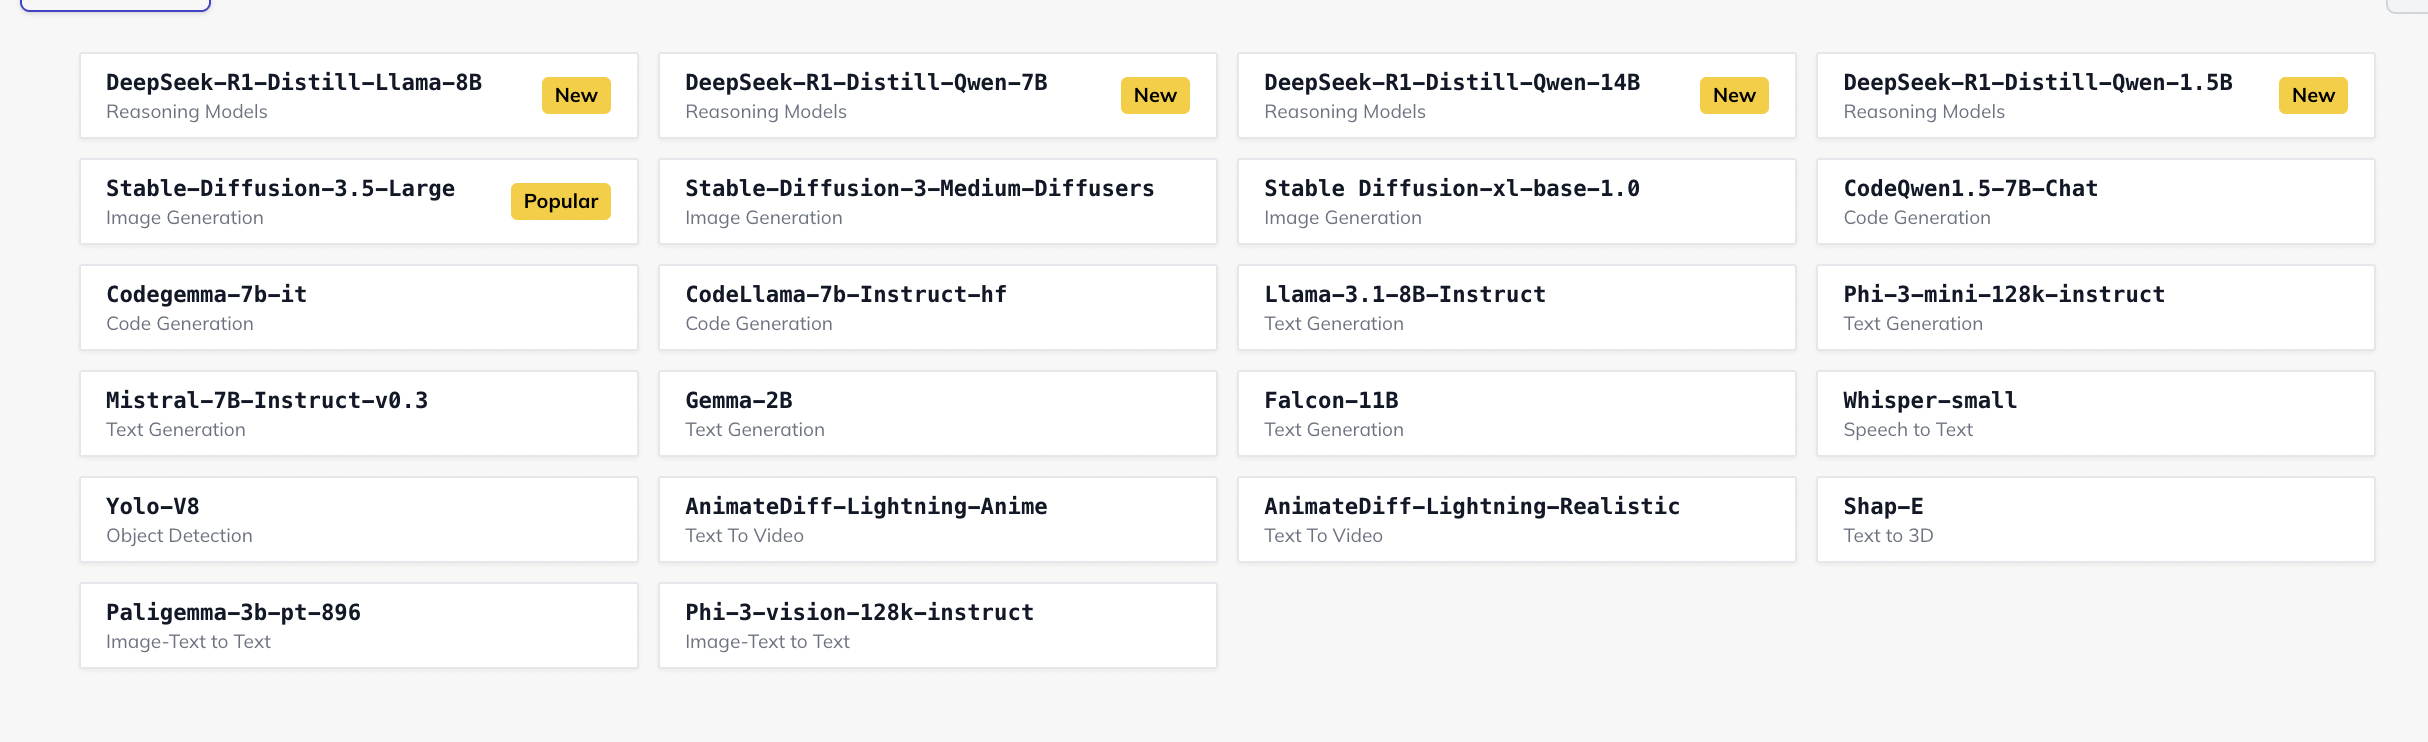Select Phi-3-mini-128k-instruct model
The height and width of the screenshot is (742, 2428).
coord(2096,308)
